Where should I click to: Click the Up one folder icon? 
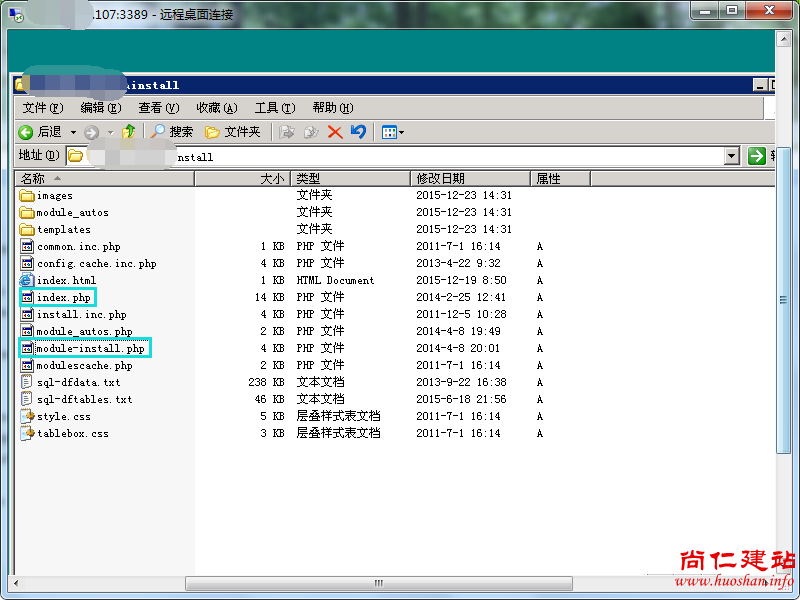pyautogui.click(x=128, y=132)
